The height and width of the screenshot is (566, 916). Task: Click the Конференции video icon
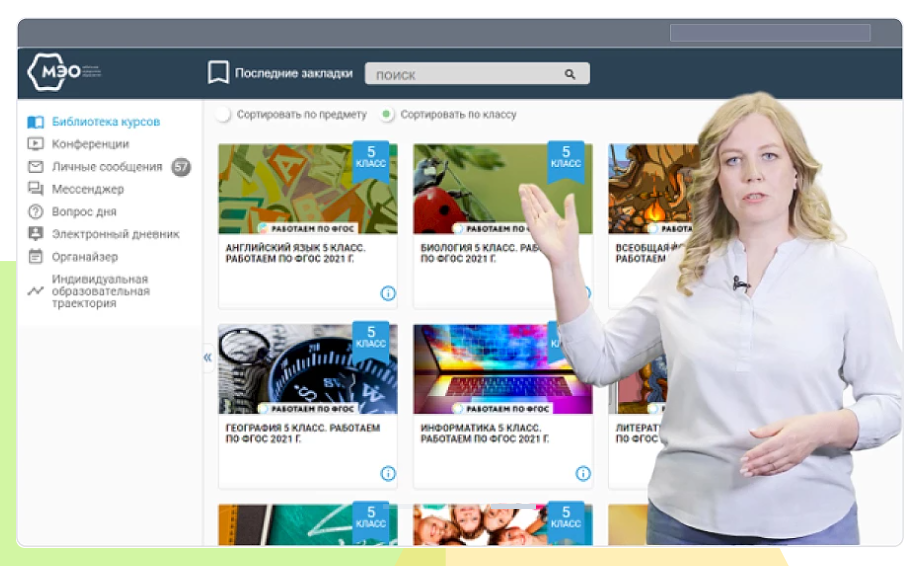tap(36, 144)
